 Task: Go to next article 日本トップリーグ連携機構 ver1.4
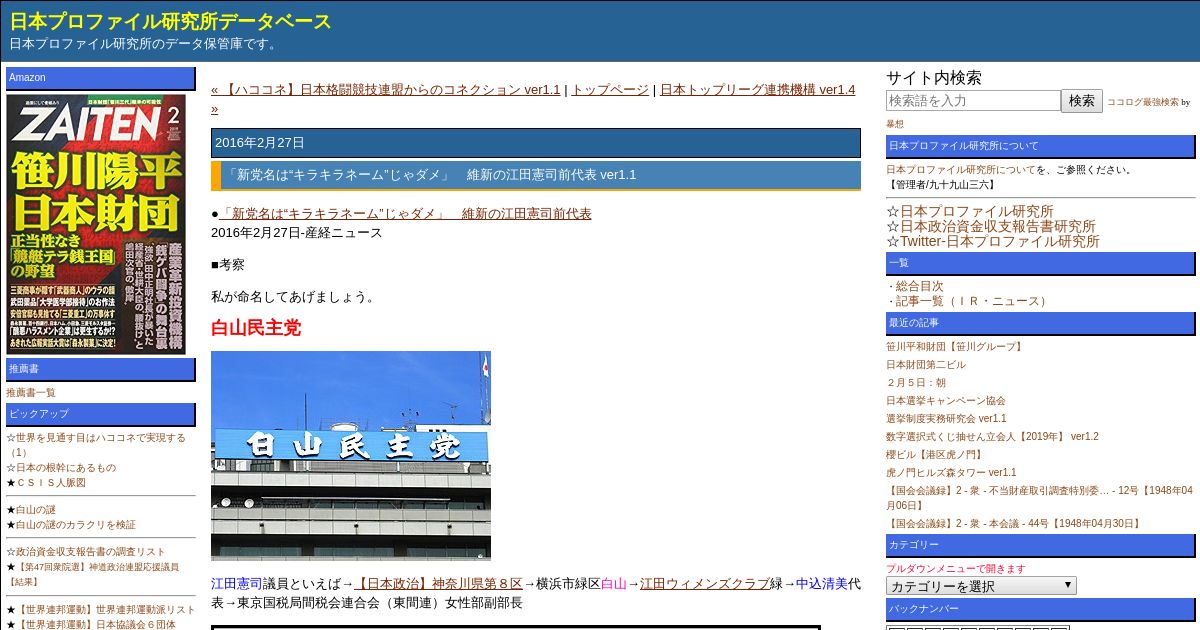757,89
